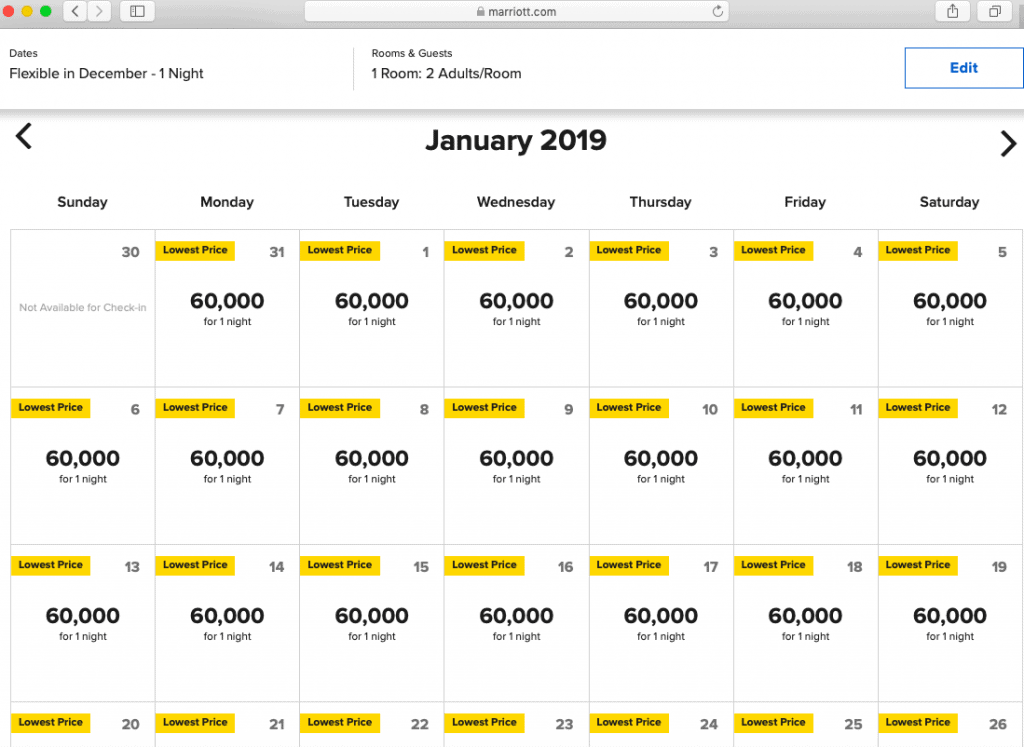The image size is (1024, 747).
Task: Go back with Safari's back arrow
Action: [75, 11]
